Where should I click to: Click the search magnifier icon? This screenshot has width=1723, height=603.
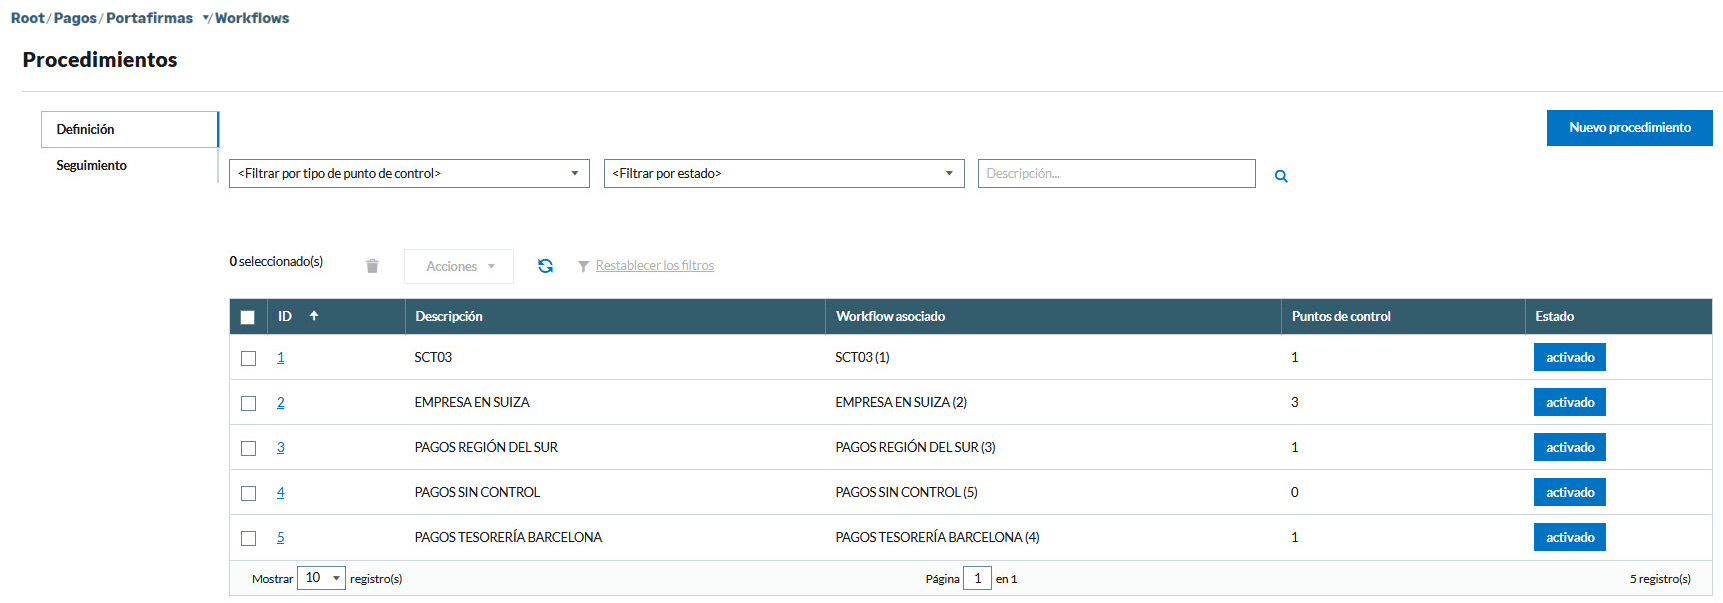click(x=1281, y=176)
